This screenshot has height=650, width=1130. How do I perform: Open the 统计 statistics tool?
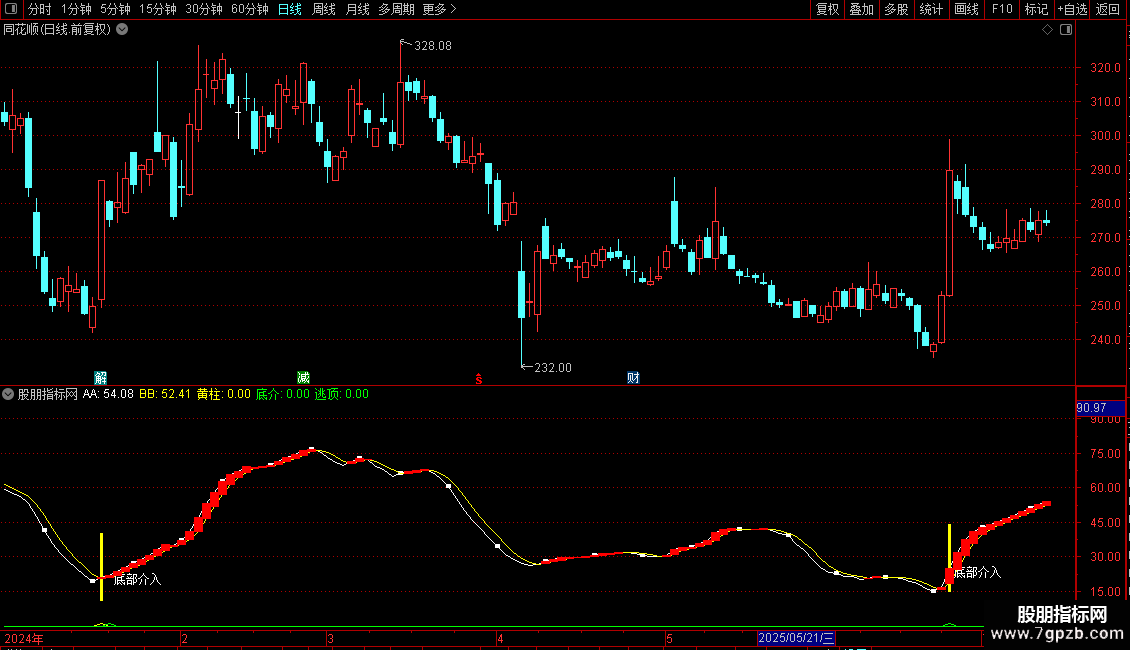pos(930,9)
